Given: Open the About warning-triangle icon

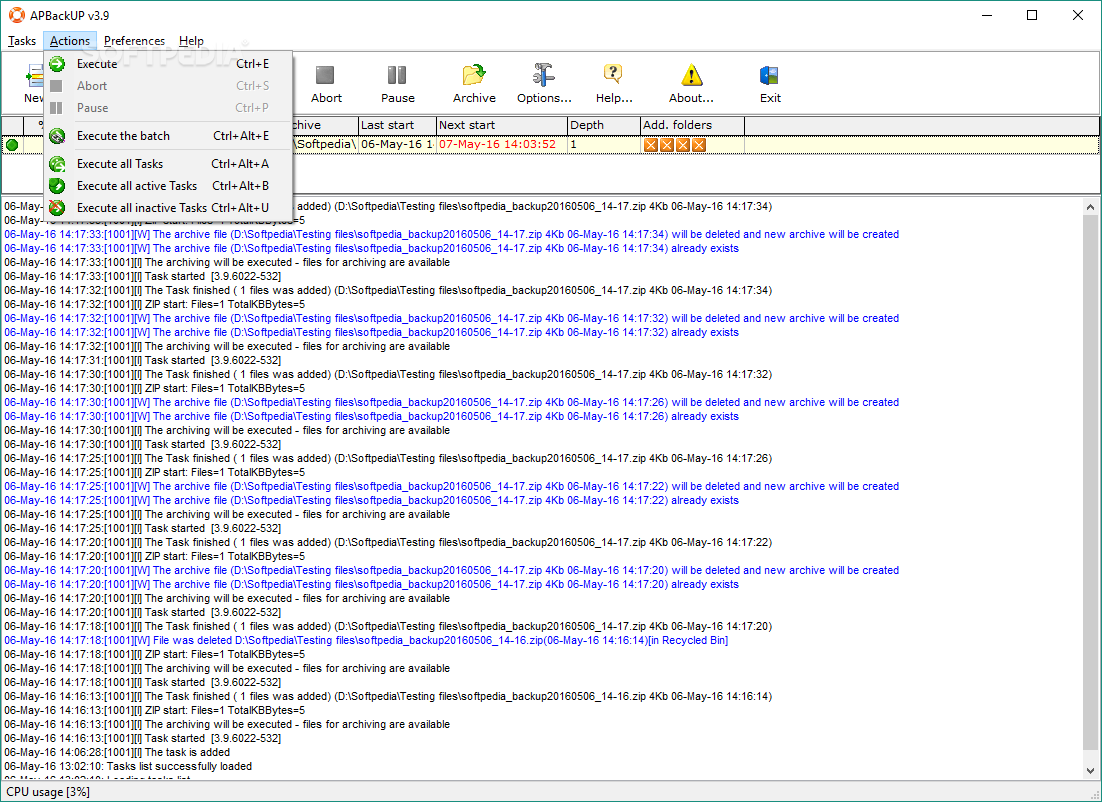Looking at the screenshot, I should tap(691, 75).
